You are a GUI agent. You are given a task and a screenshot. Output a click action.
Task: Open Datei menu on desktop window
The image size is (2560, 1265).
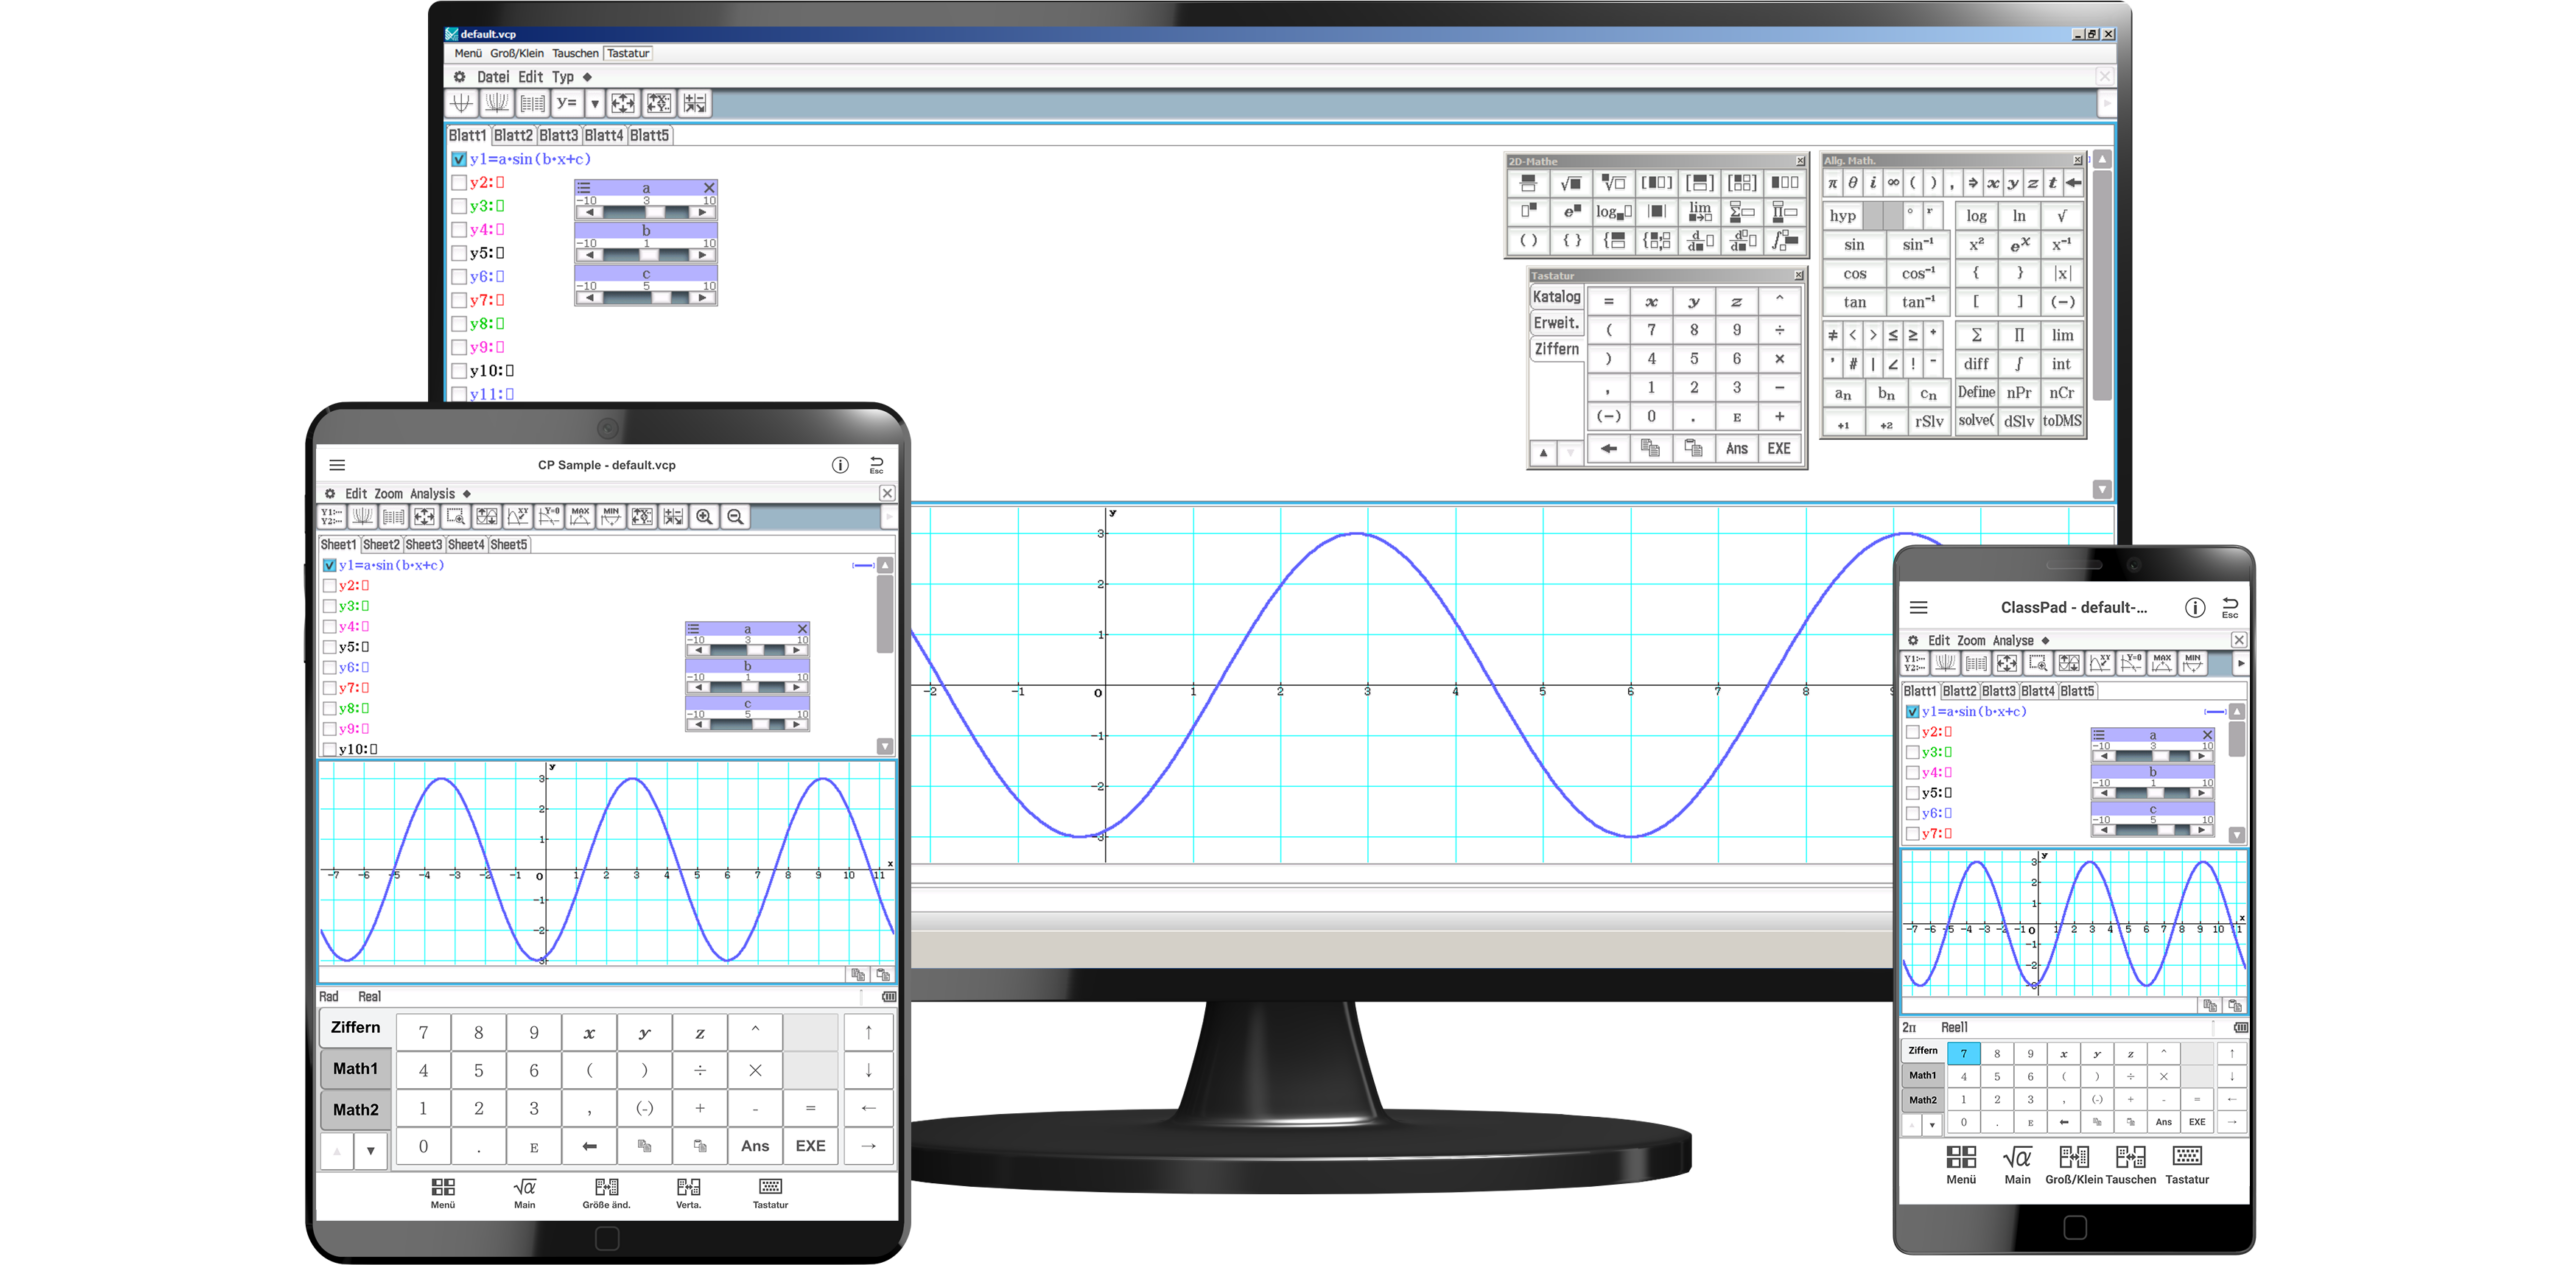click(492, 77)
